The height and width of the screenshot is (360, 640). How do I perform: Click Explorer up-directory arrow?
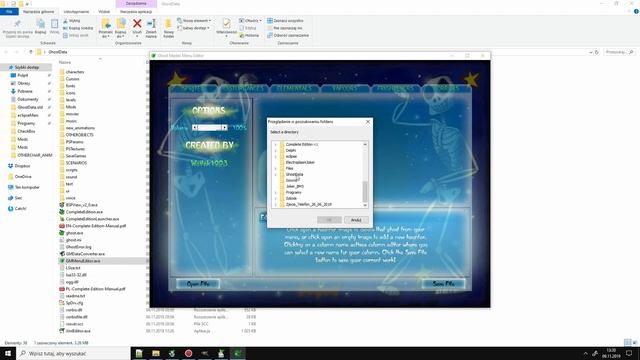point(31,52)
